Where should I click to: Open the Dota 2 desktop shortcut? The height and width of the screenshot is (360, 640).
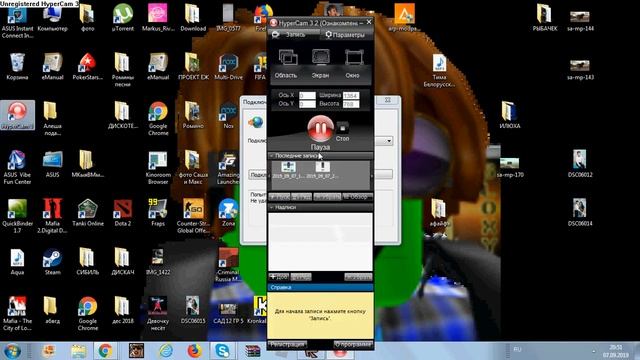(123, 213)
